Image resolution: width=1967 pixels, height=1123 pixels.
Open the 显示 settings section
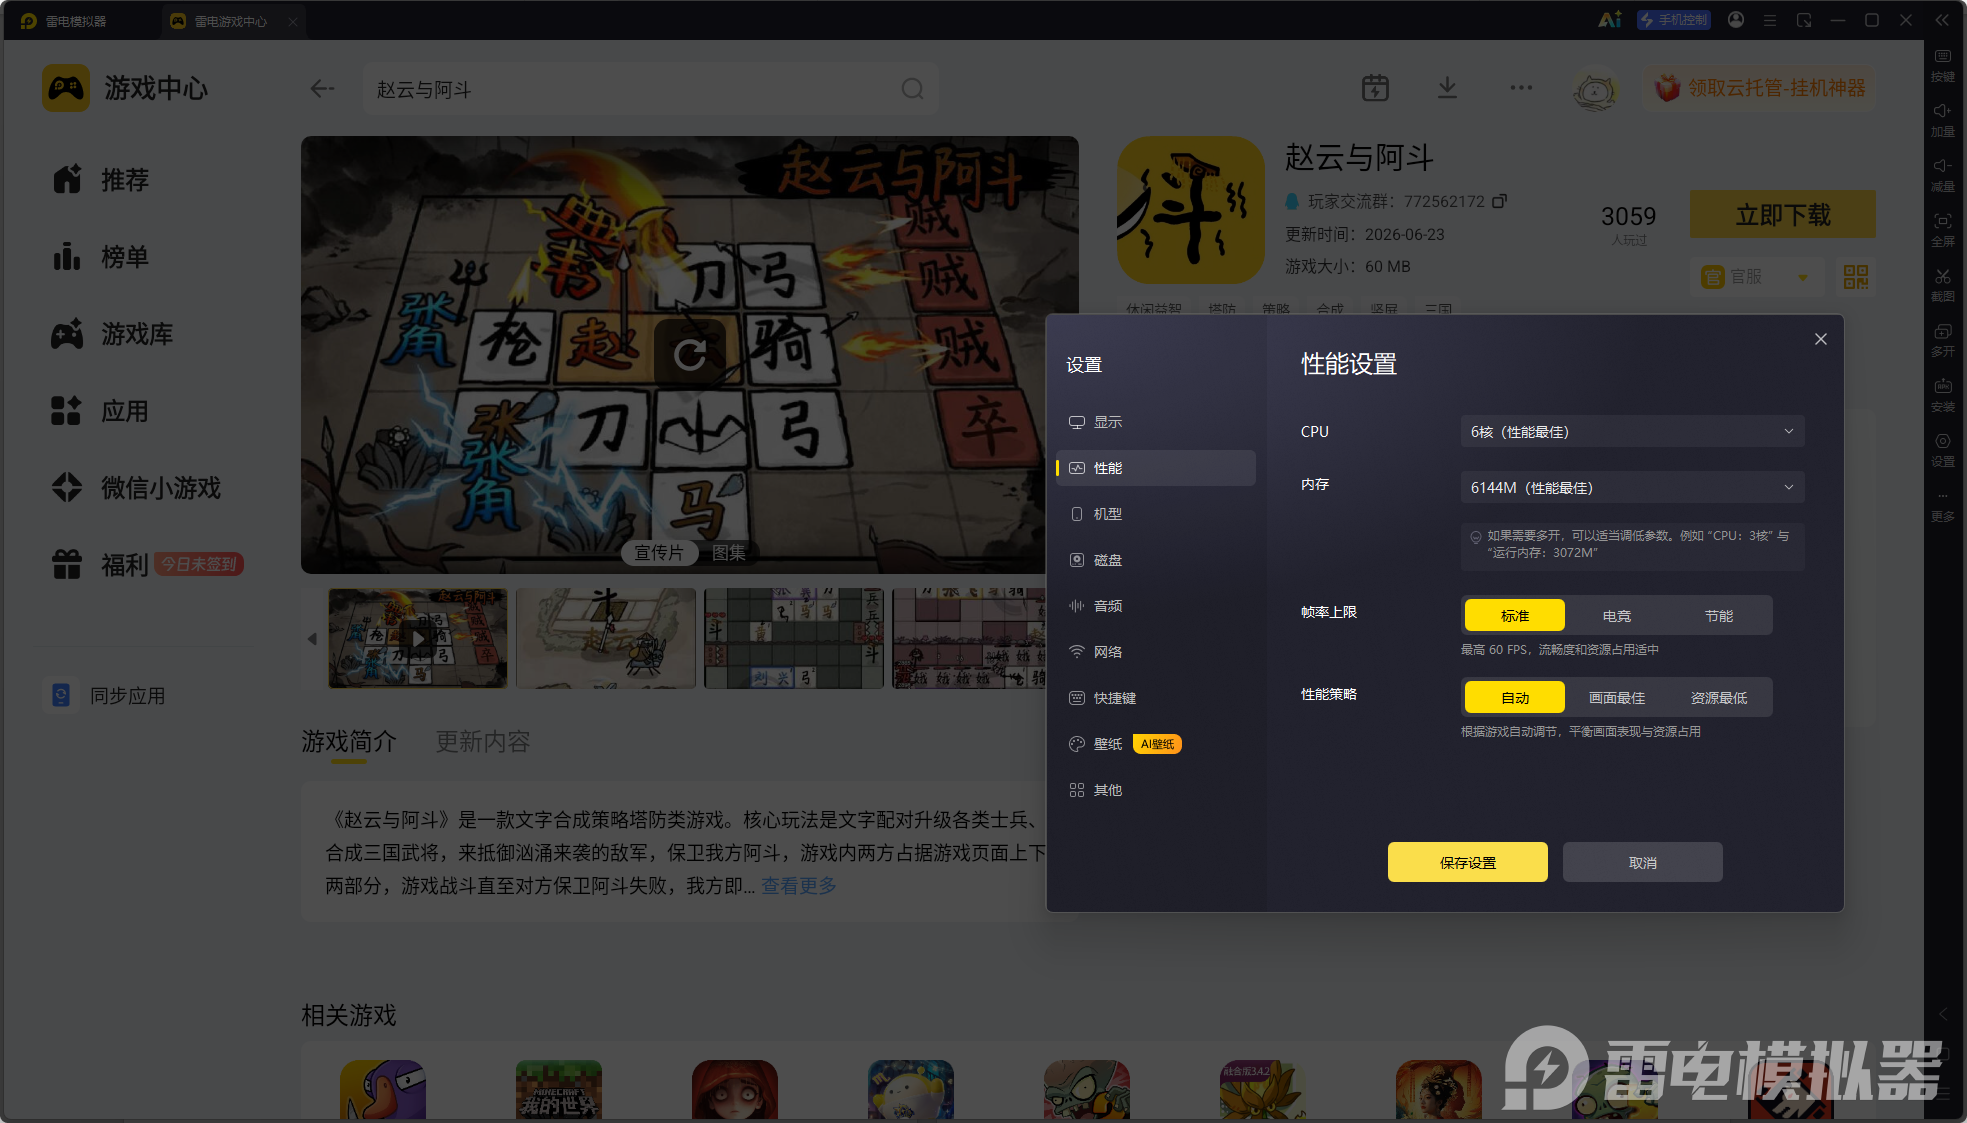1155,422
